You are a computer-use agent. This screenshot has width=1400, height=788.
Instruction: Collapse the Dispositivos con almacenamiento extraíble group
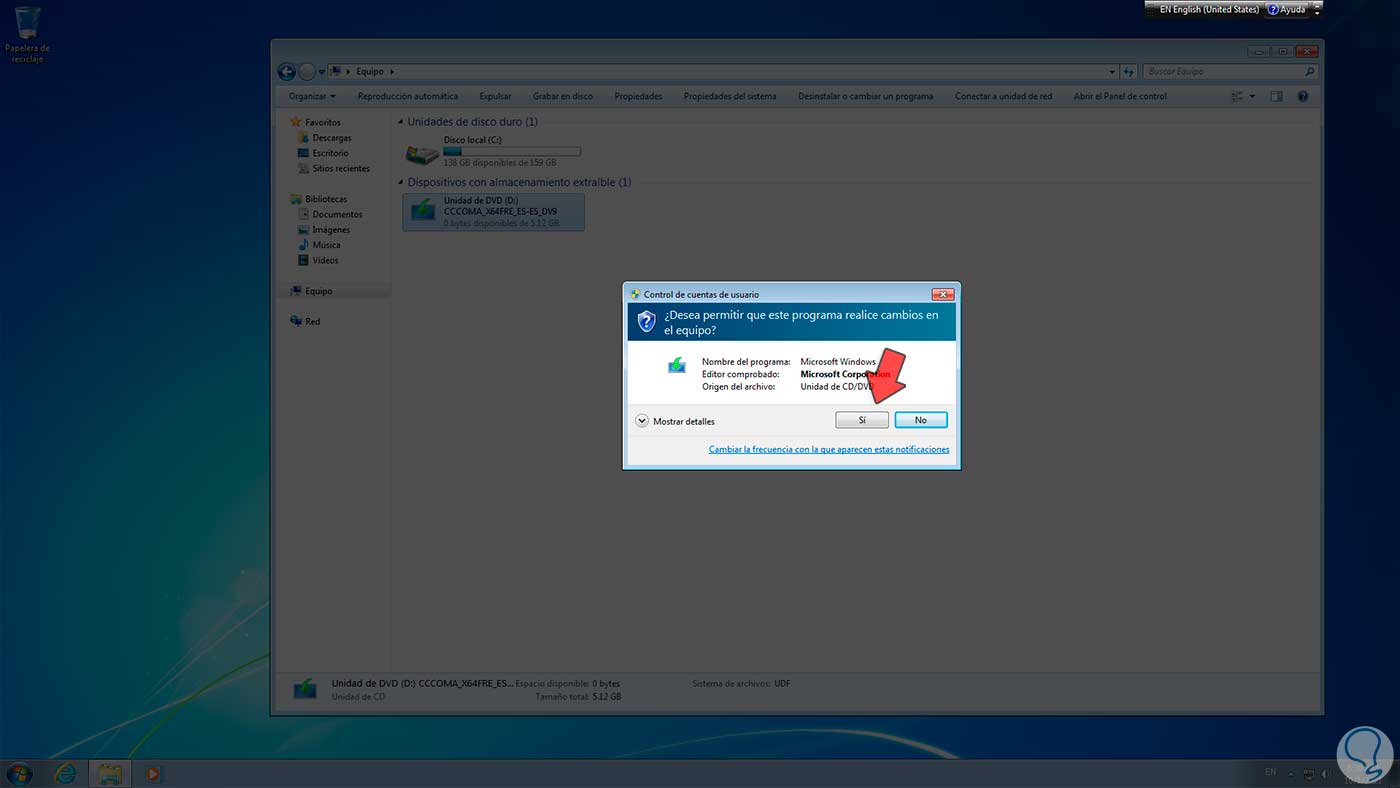(x=401, y=183)
